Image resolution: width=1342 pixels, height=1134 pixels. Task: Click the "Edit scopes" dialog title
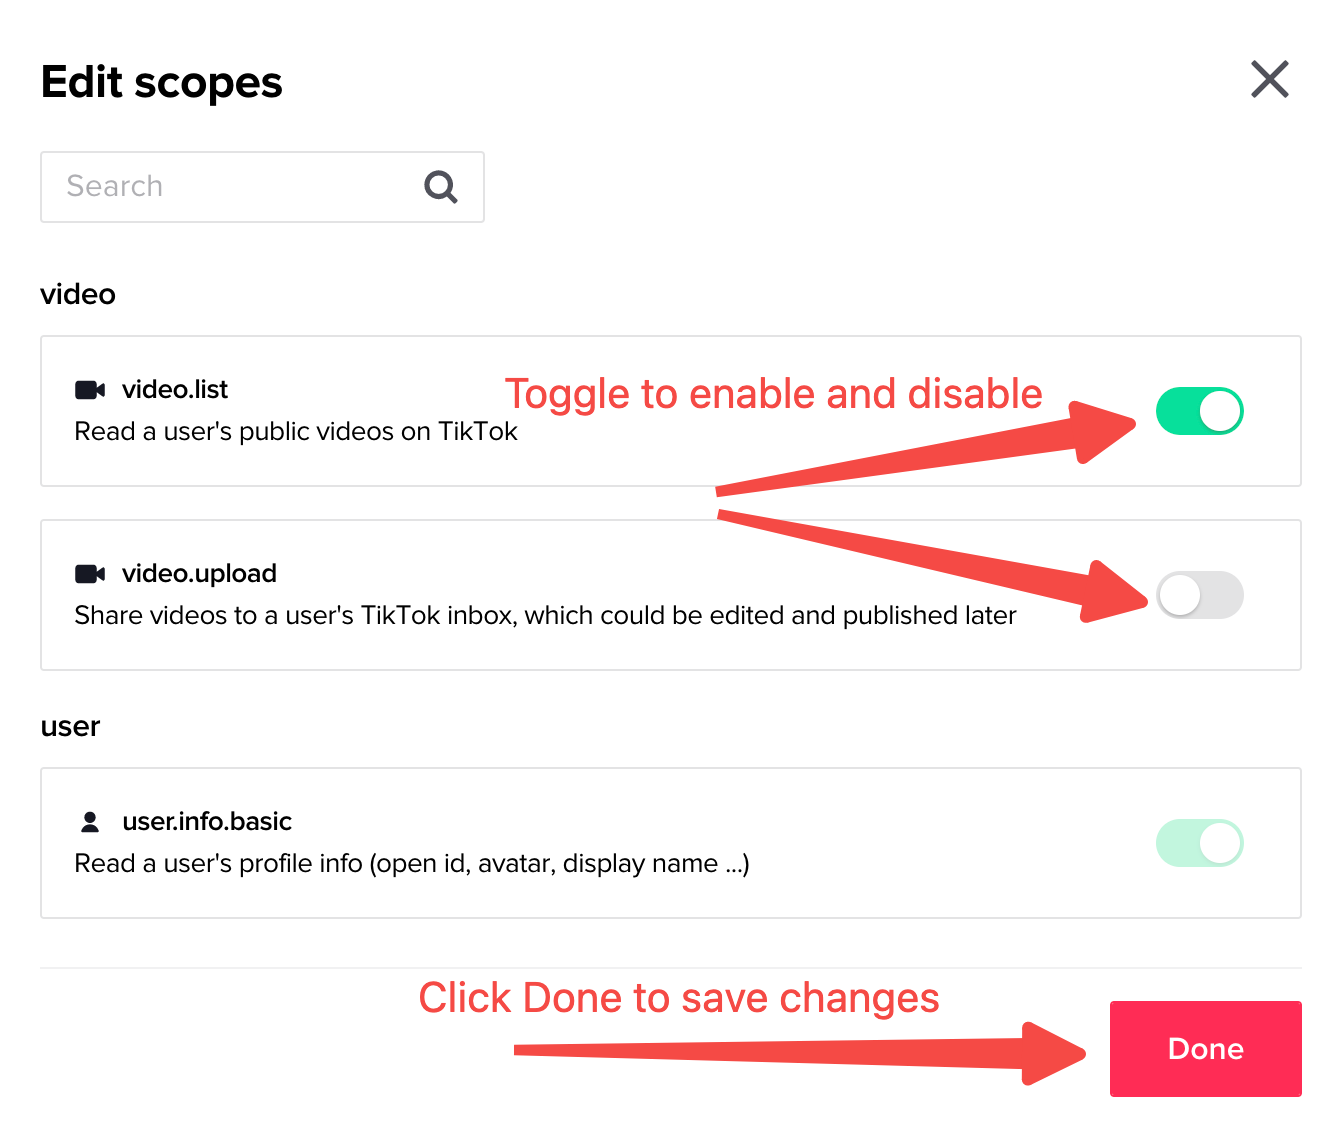162,82
